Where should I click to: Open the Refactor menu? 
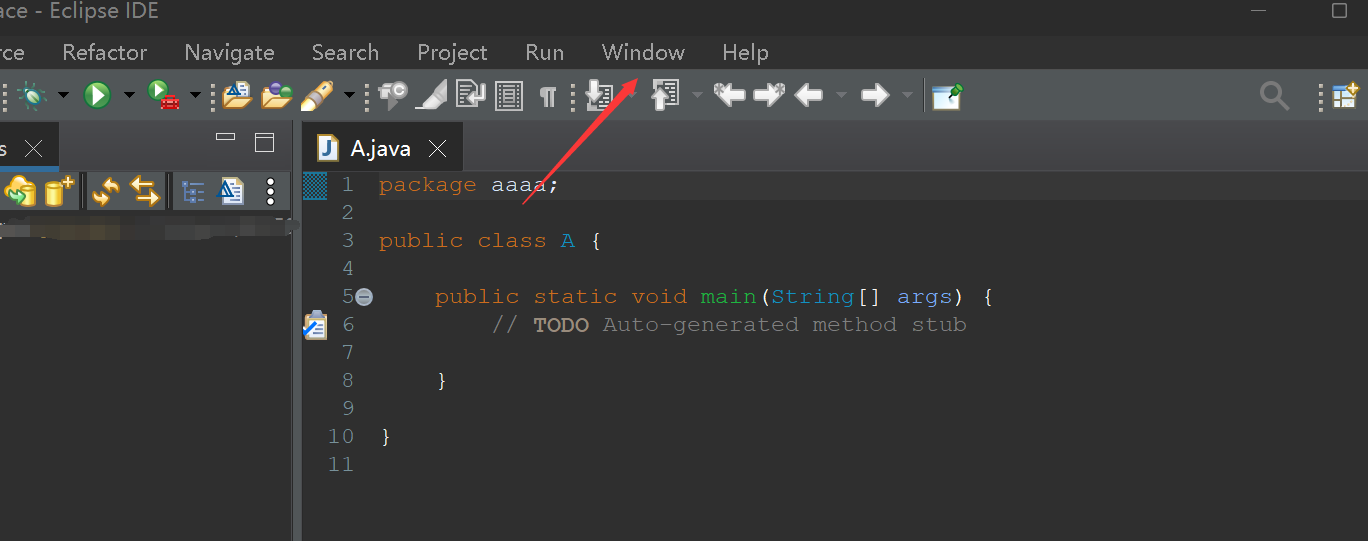pyautogui.click(x=104, y=52)
